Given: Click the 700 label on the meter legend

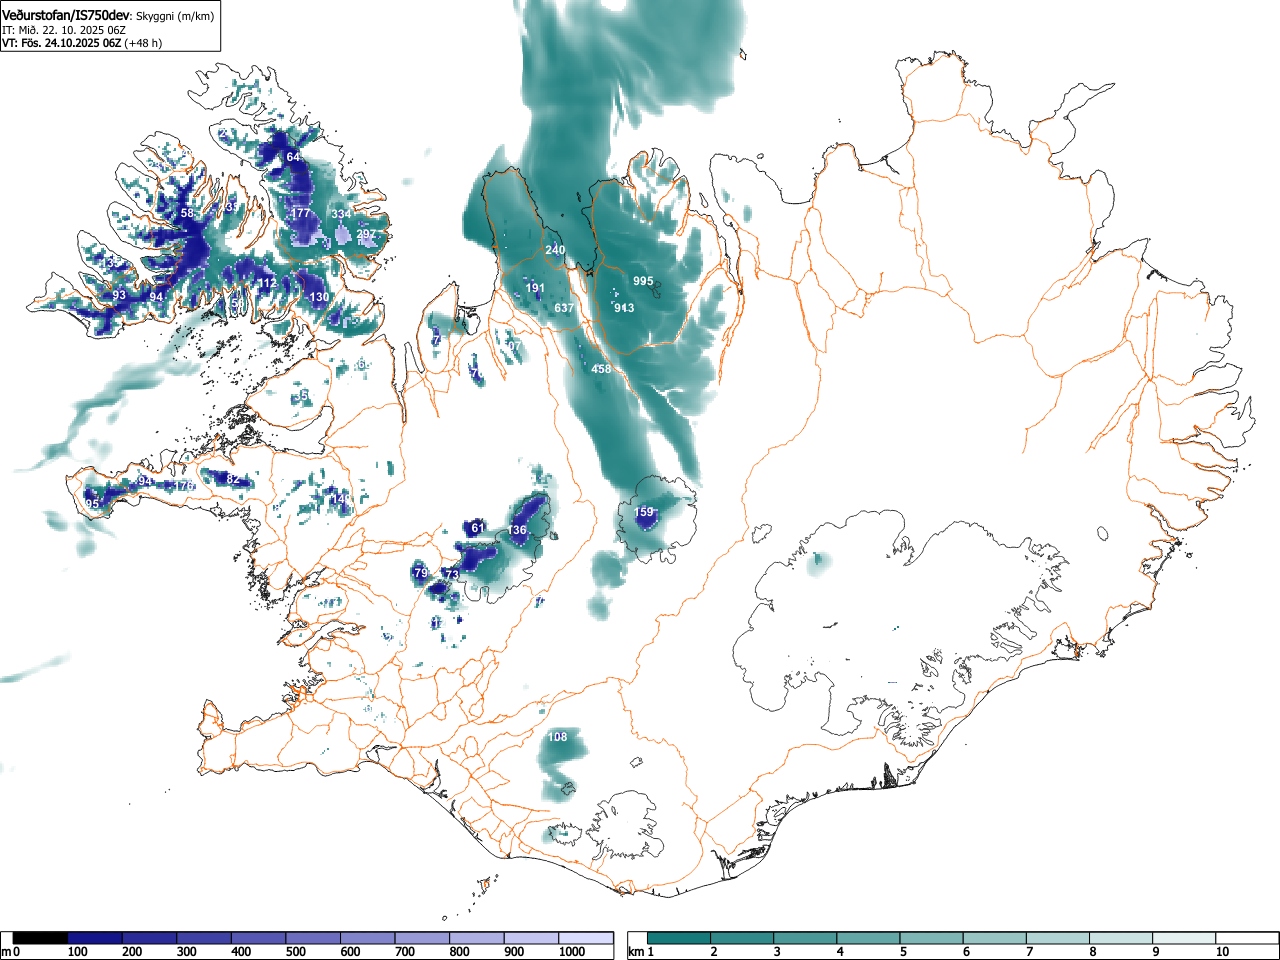Looking at the screenshot, I should (x=404, y=952).
